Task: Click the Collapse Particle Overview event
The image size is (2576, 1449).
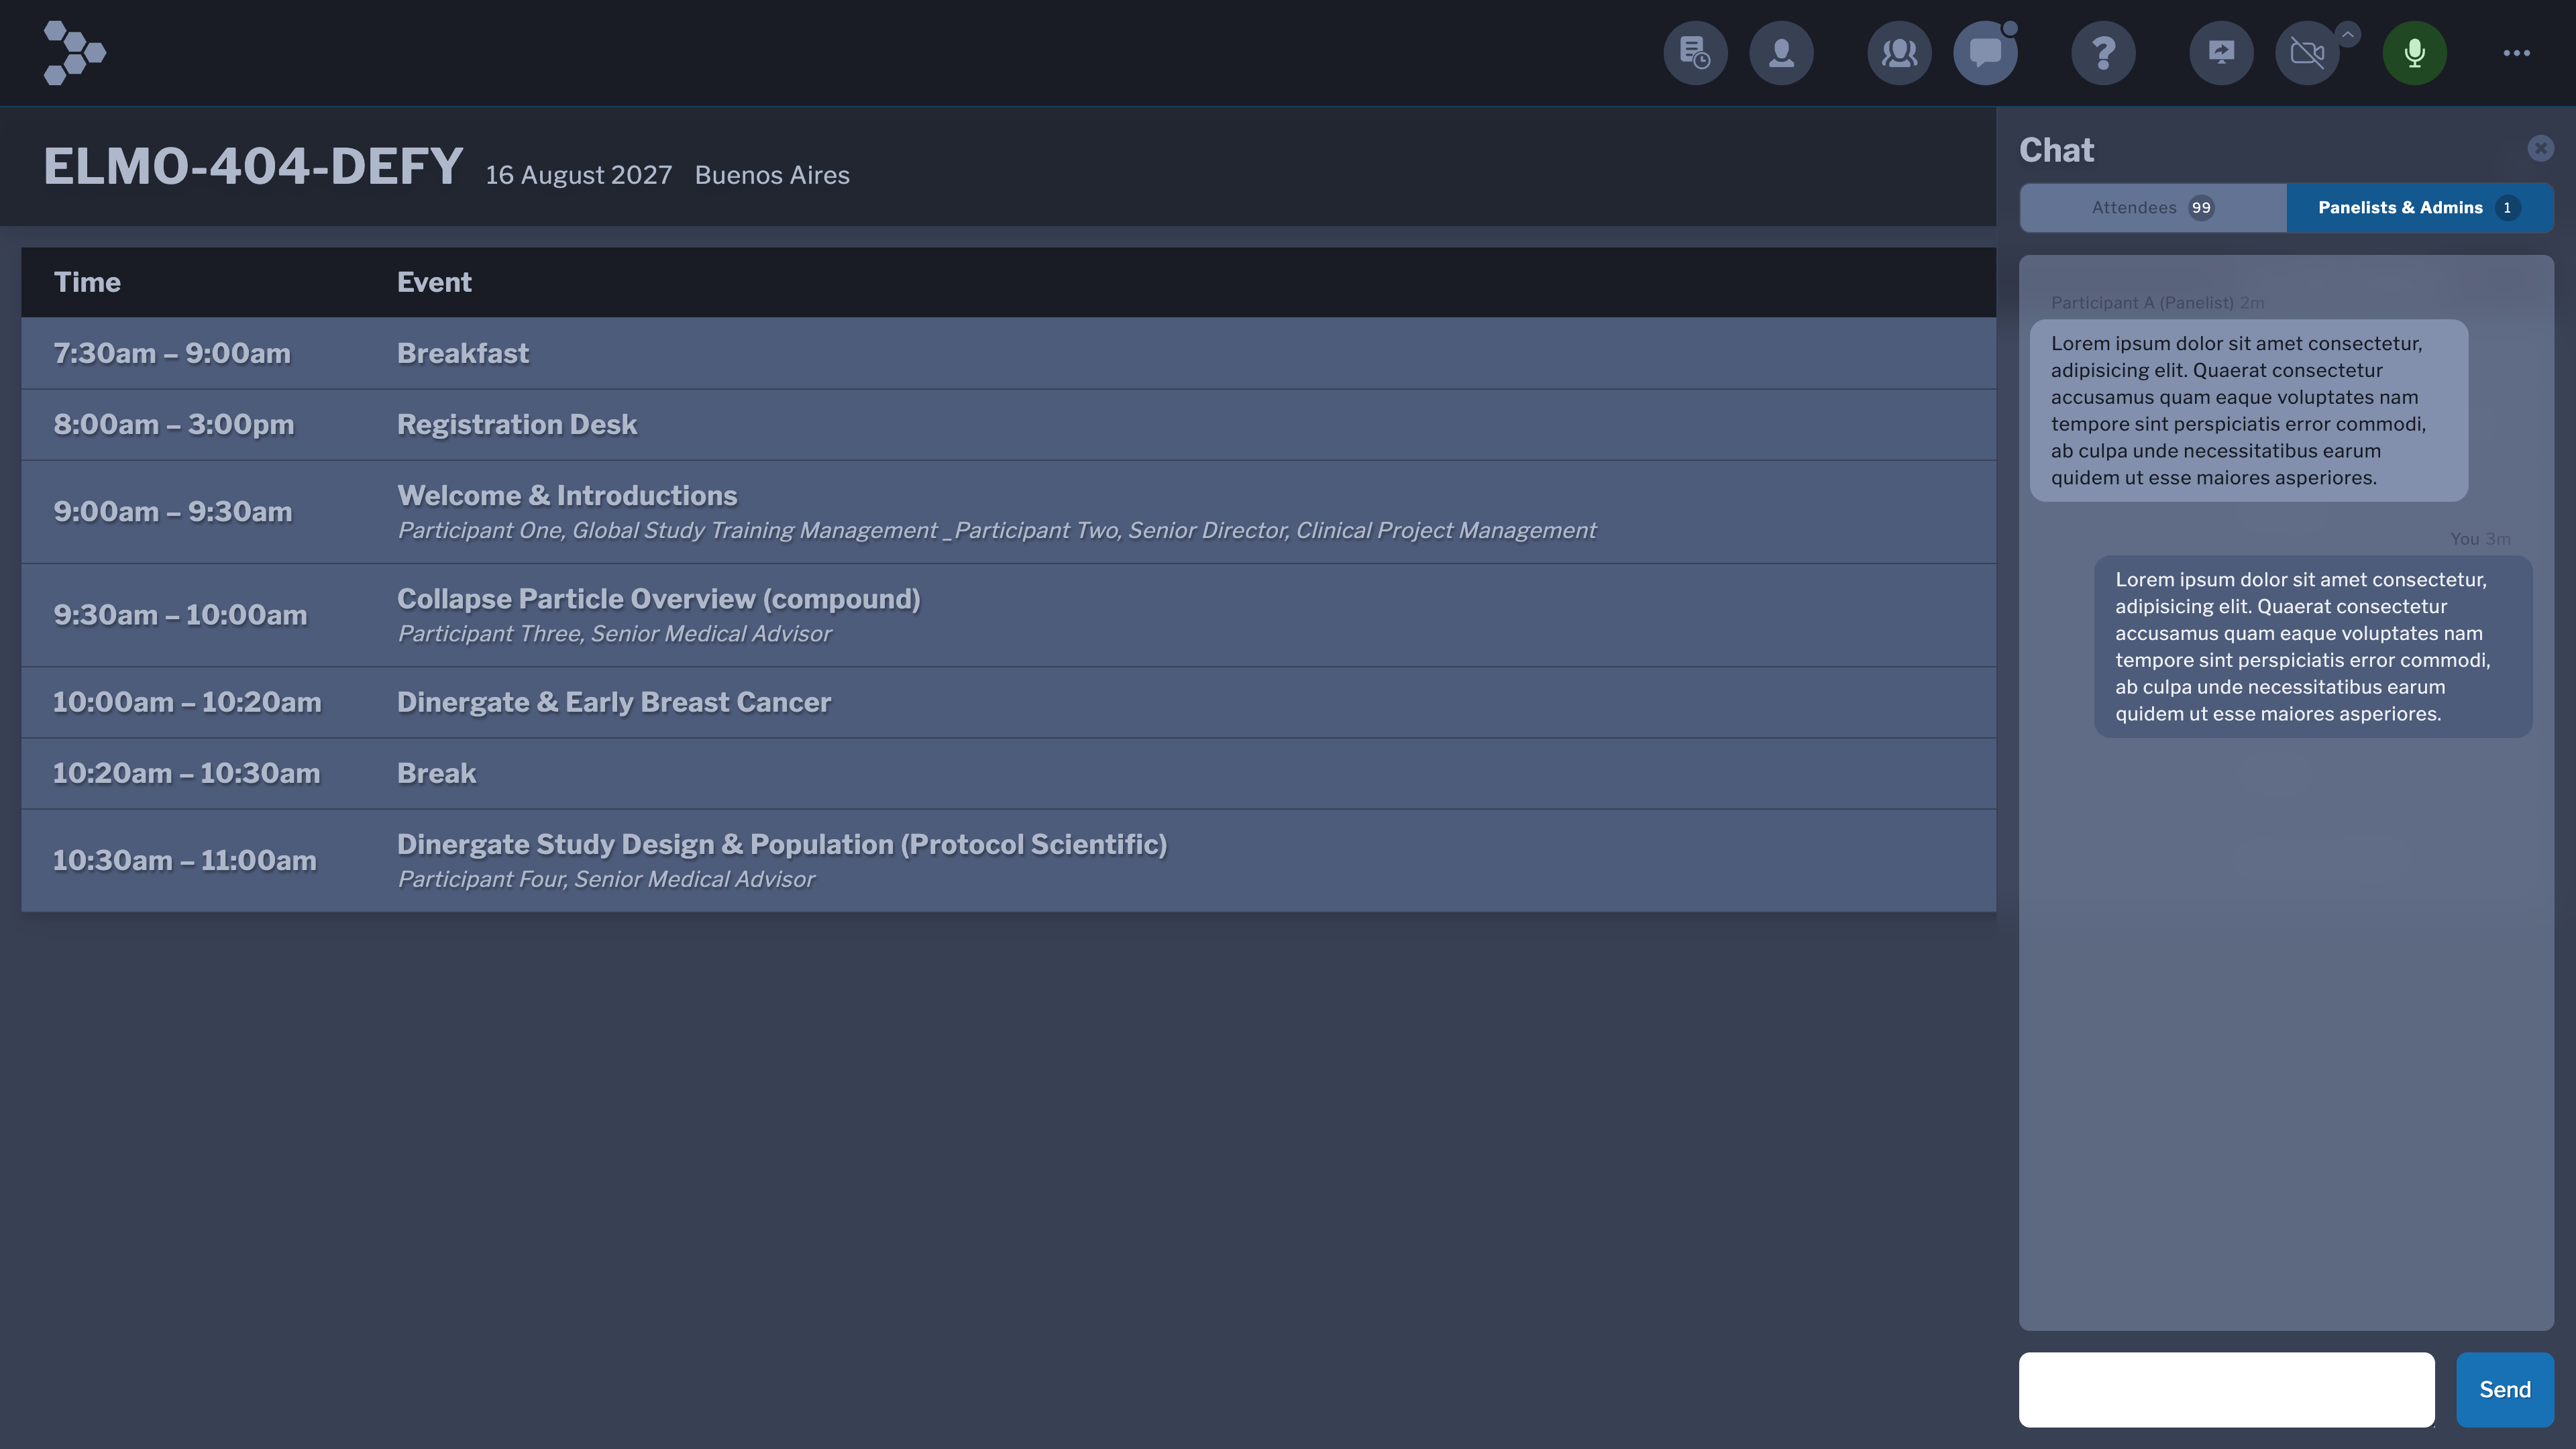Action: coord(658,600)
